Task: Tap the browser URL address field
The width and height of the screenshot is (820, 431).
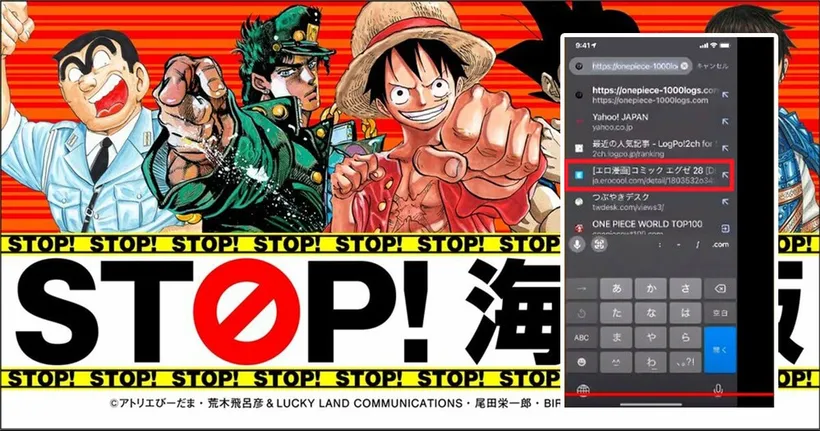Action: 630,66
